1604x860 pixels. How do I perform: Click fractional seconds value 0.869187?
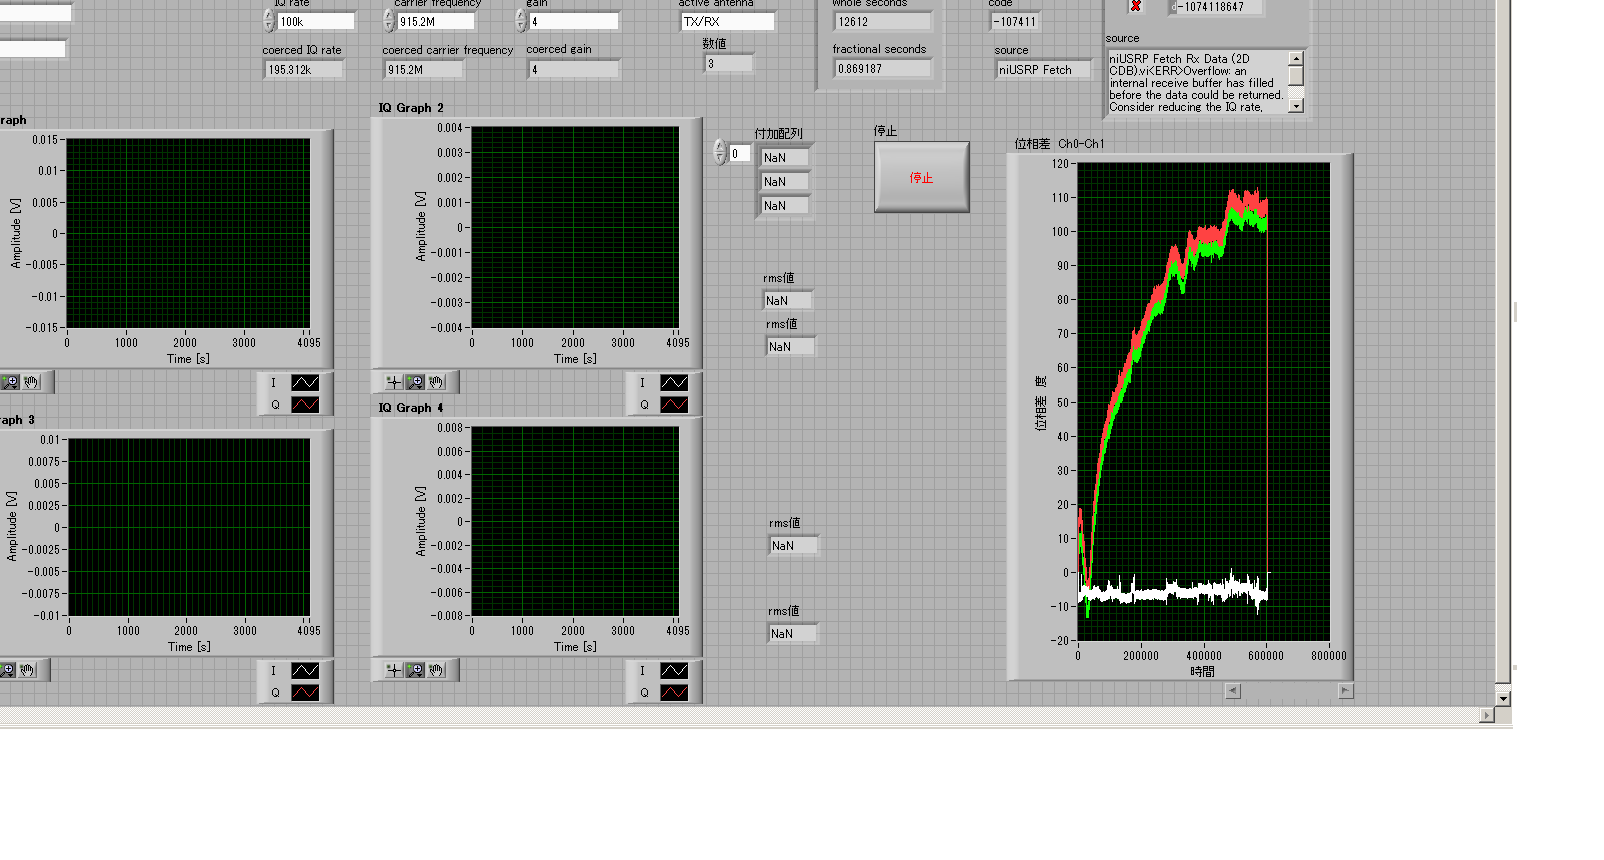click(x=883, y=69)
